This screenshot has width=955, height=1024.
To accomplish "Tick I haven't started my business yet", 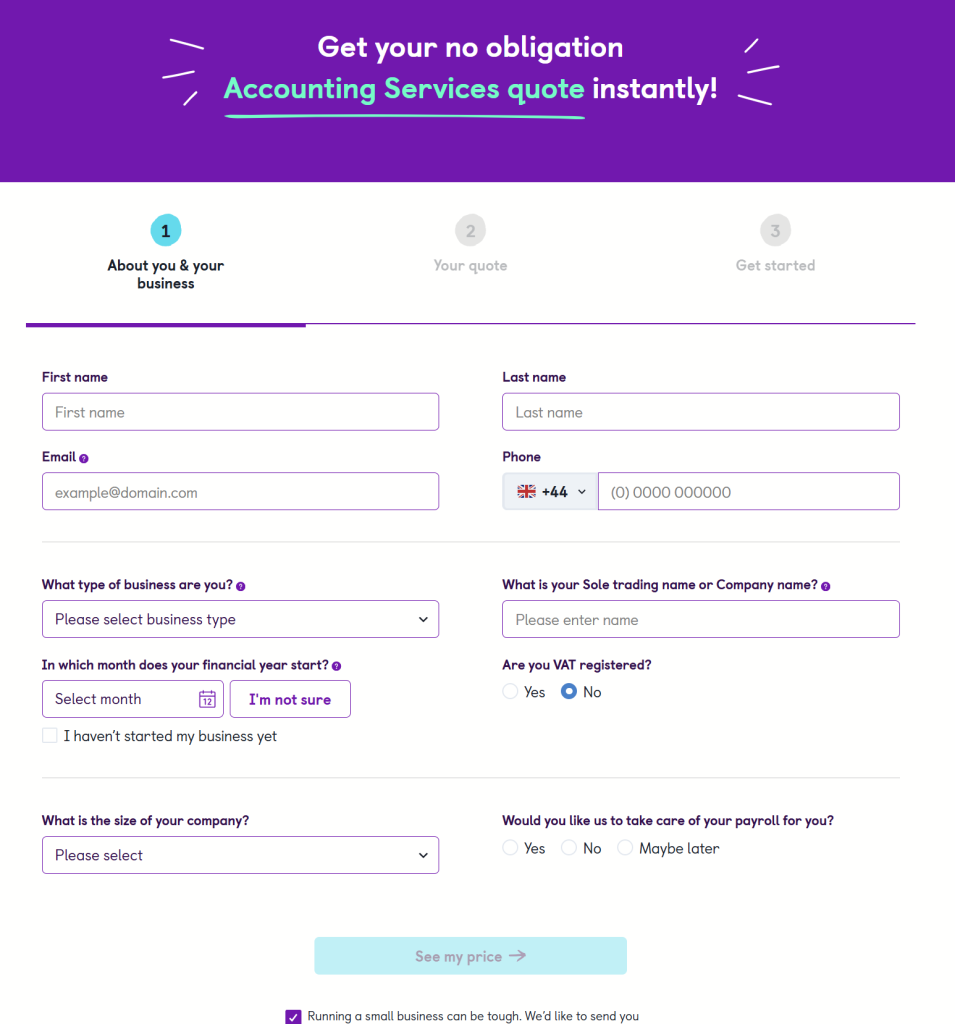I will click(x=50, y=735).
